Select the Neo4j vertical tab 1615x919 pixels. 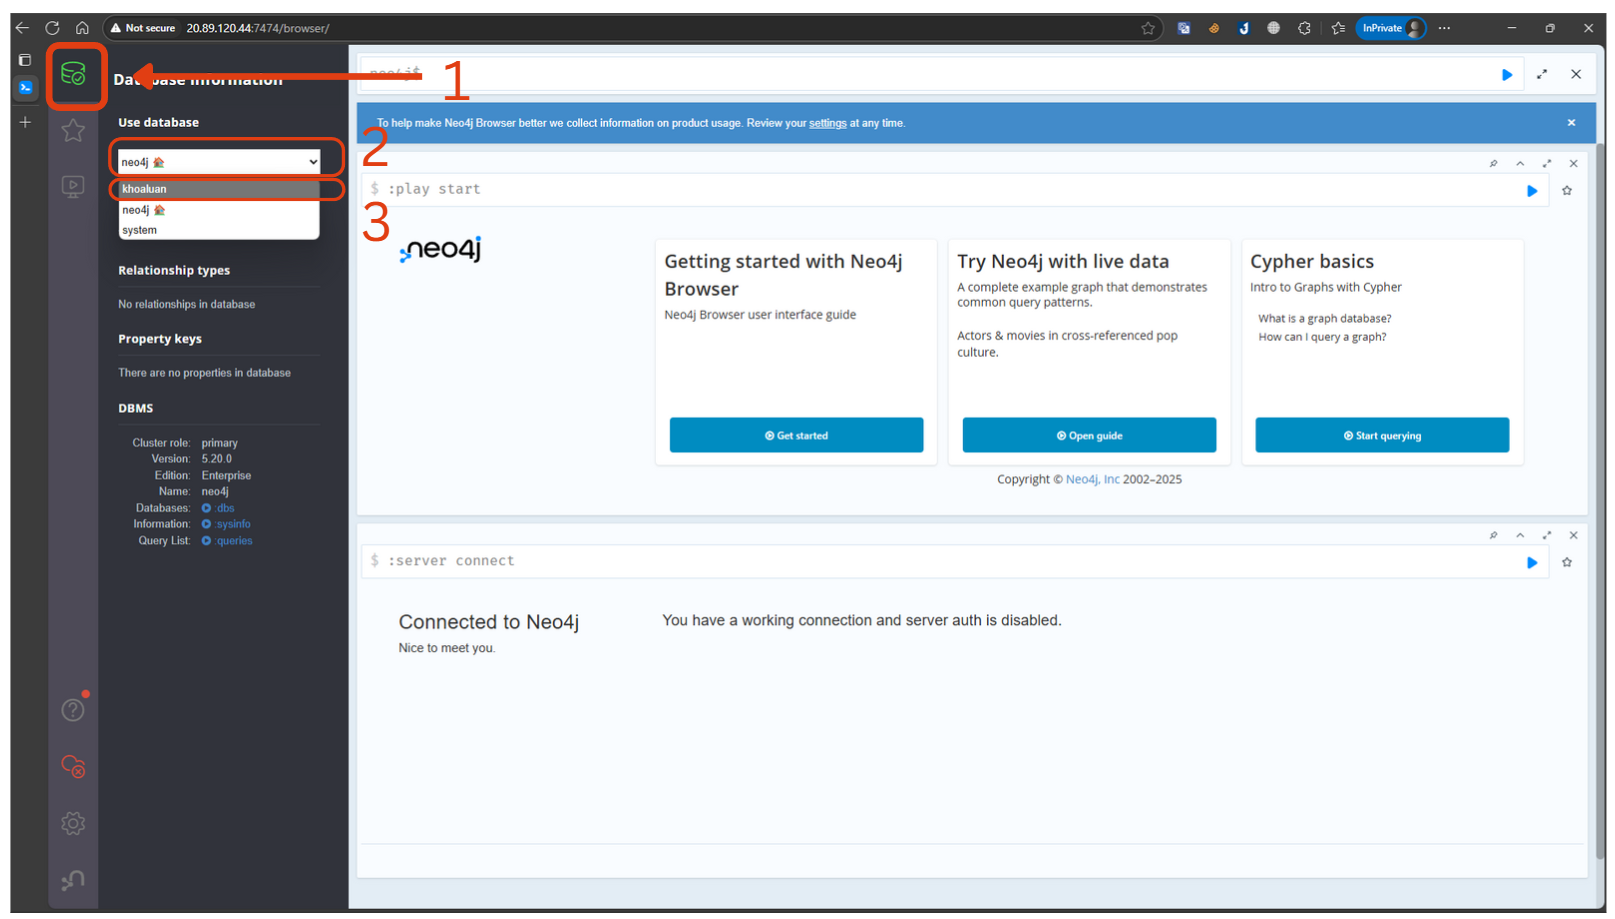25,88
